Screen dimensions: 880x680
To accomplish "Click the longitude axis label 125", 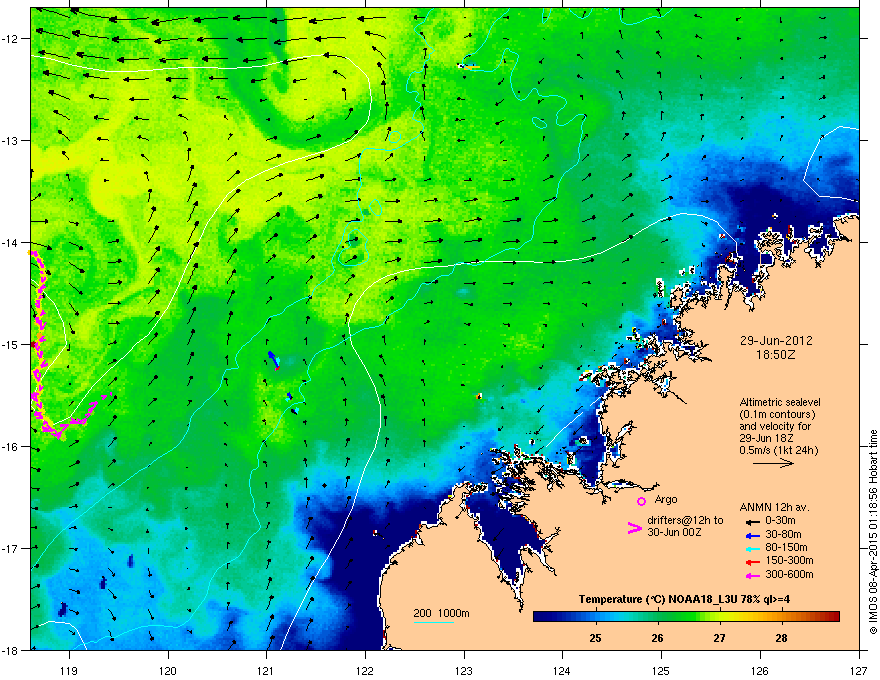I will (x=661, y=670).
